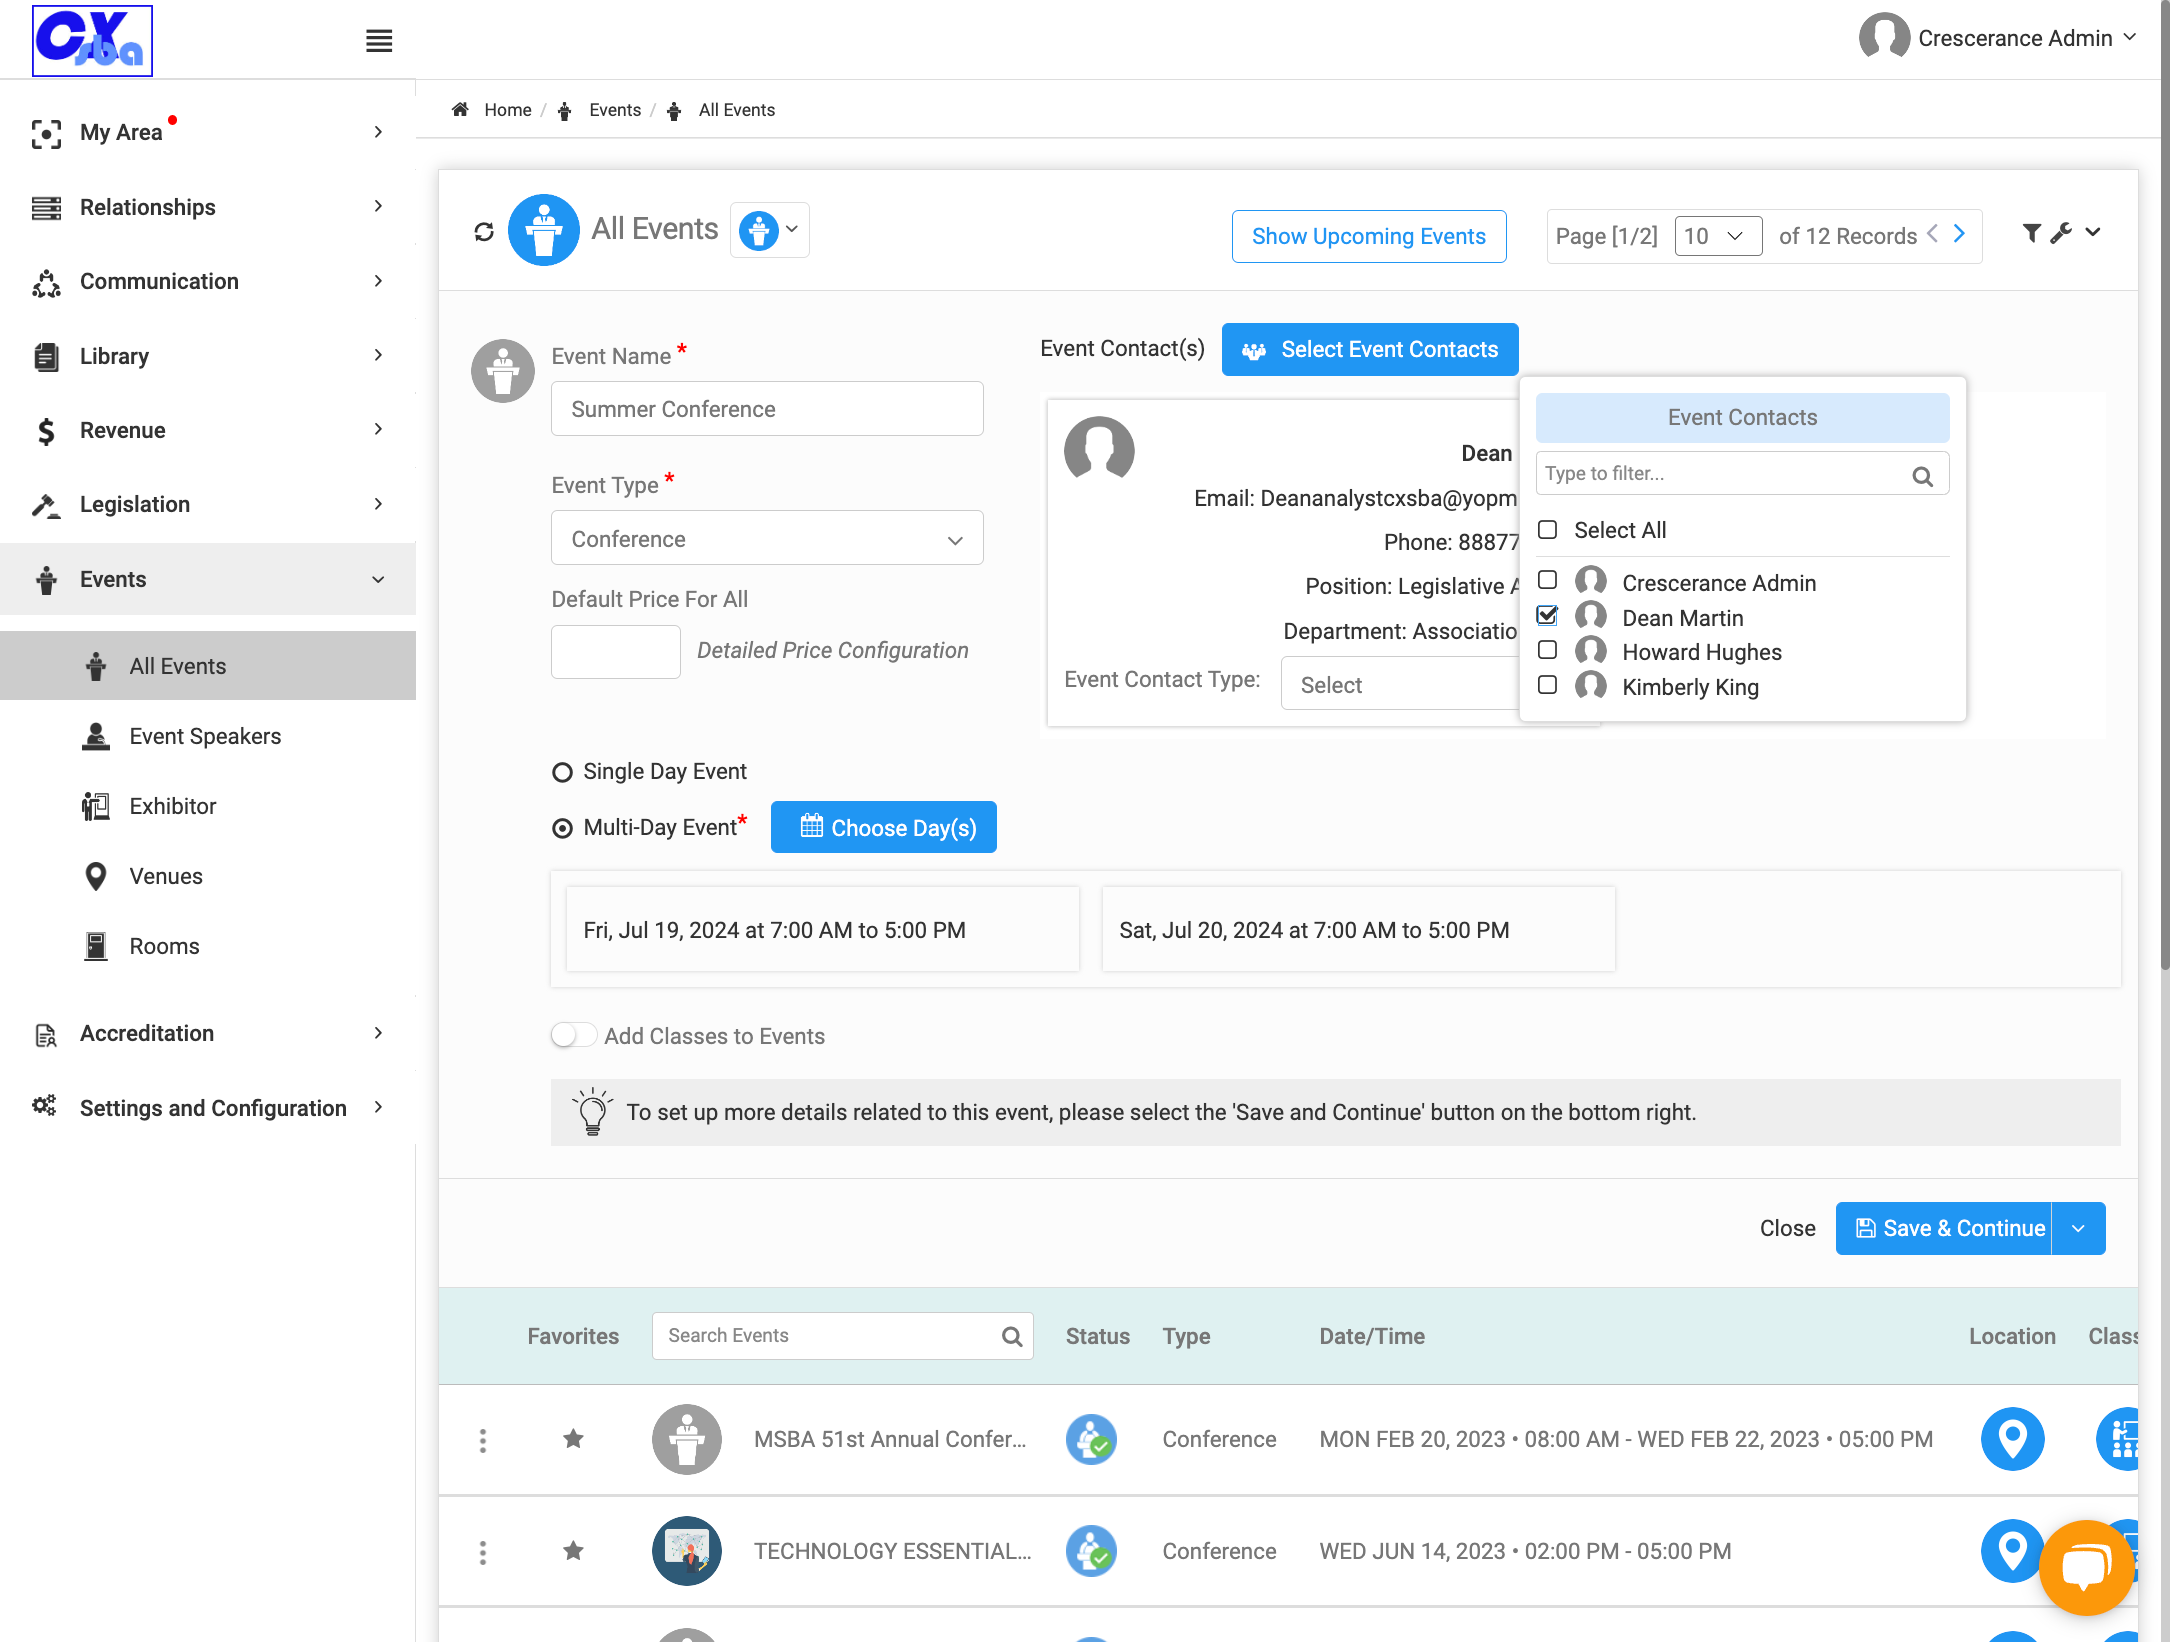Click the Event Name input field

[x=767, y=409]
